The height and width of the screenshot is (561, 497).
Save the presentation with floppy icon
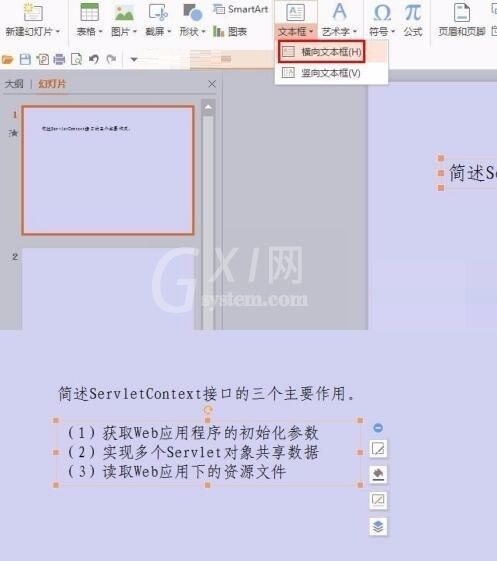(x=25, y=59)
